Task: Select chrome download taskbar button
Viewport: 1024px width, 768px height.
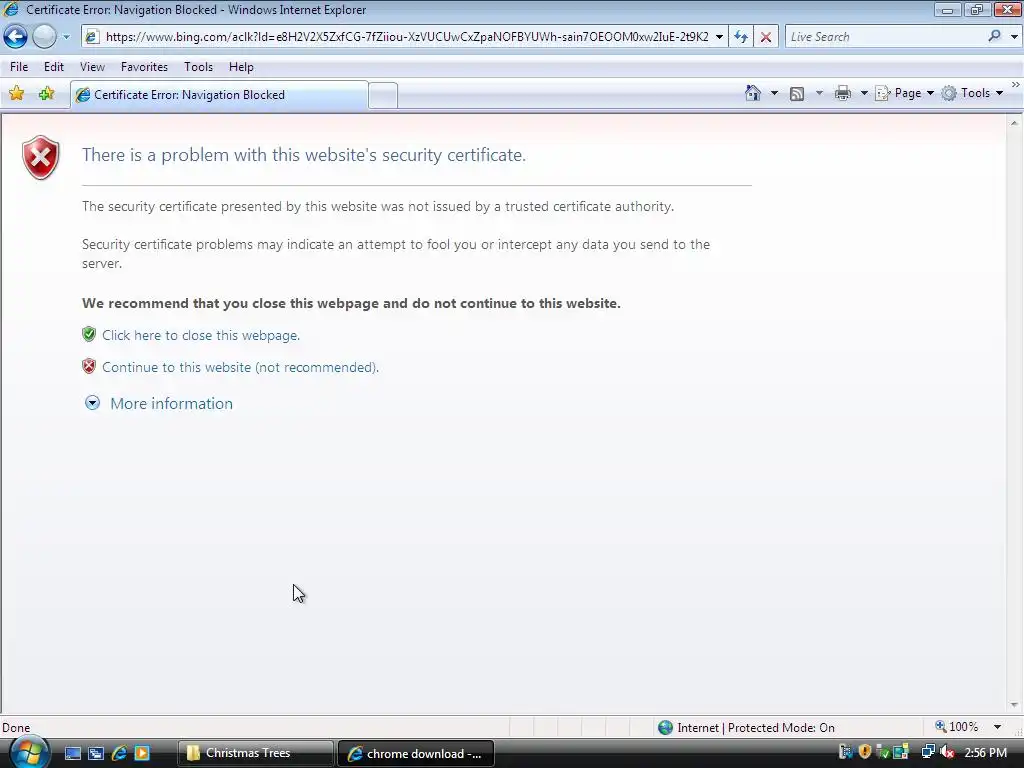Action: 415,754
